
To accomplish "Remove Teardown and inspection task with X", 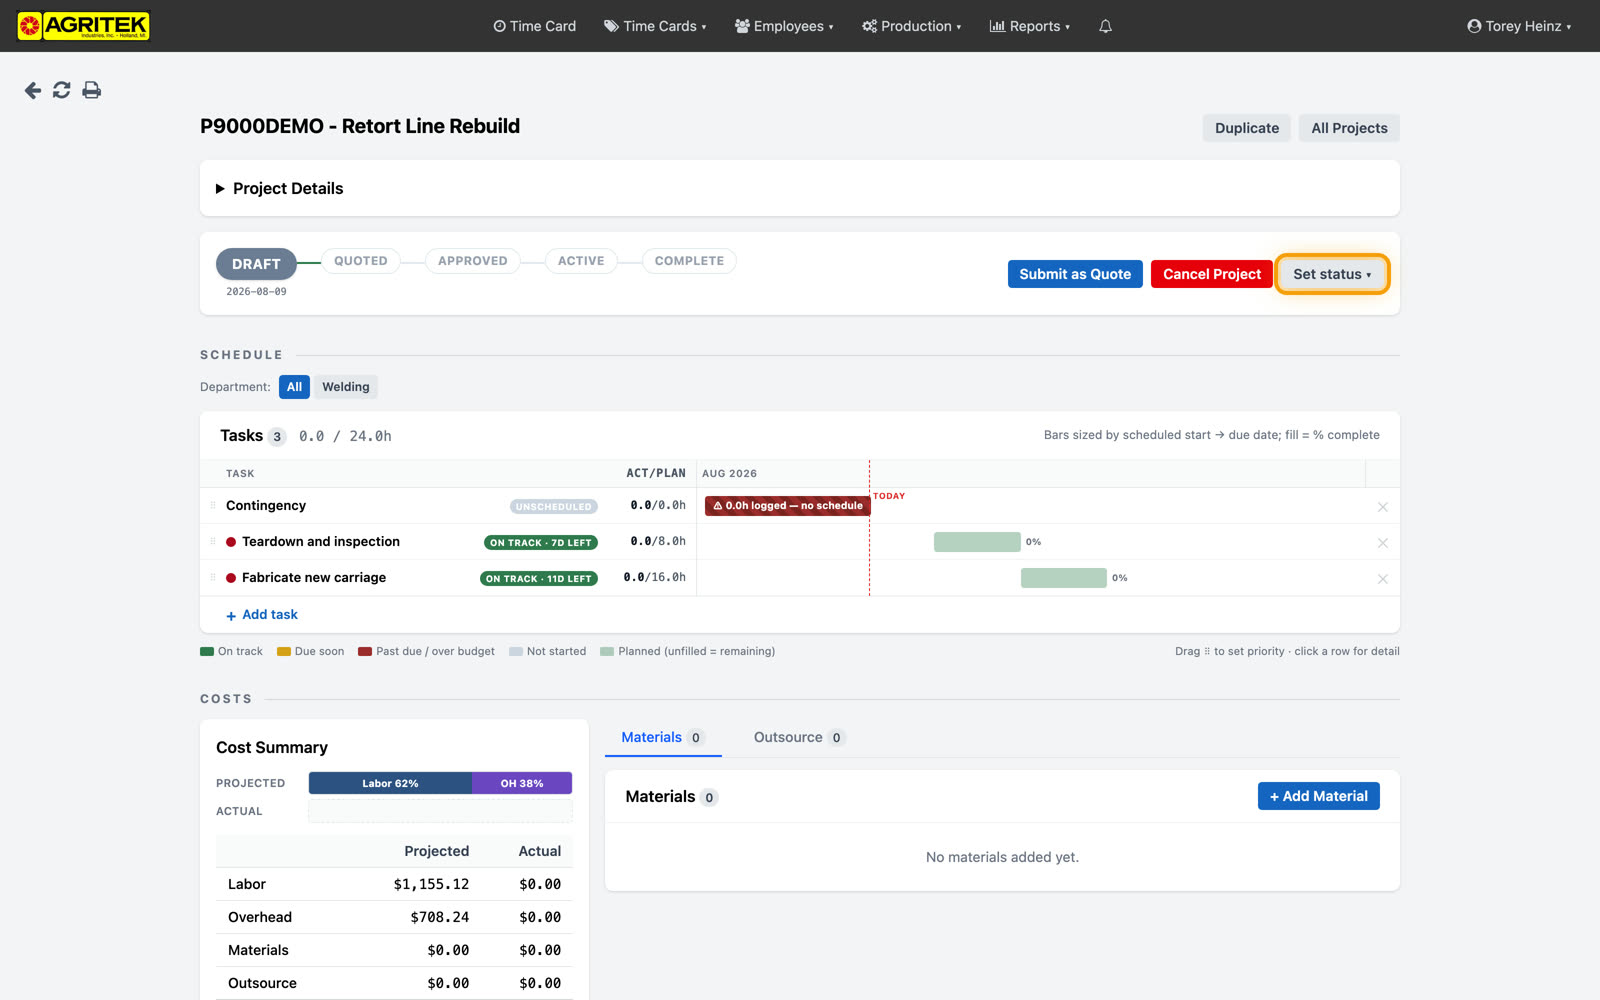I will coord(1383,543).
